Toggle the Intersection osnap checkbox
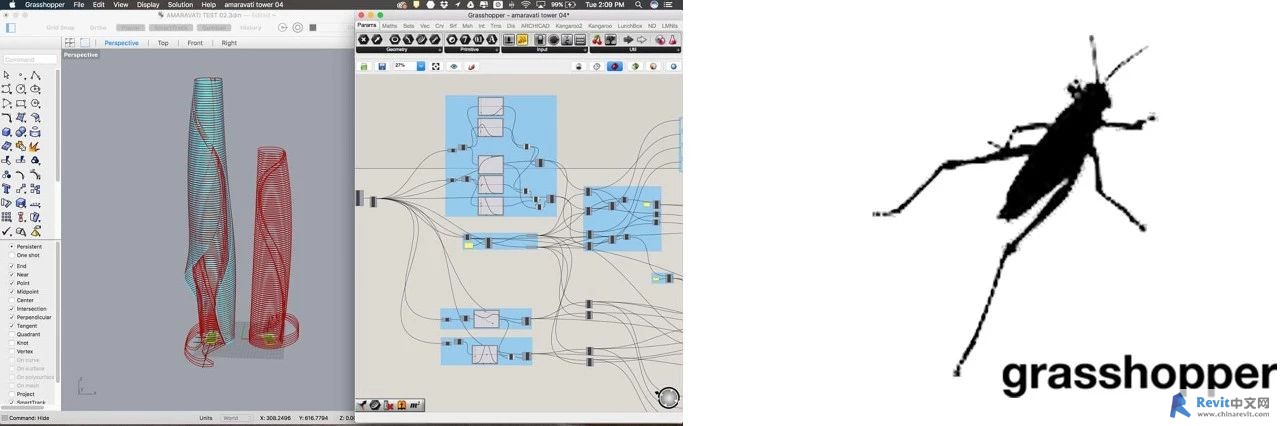 tap(12, 309)
